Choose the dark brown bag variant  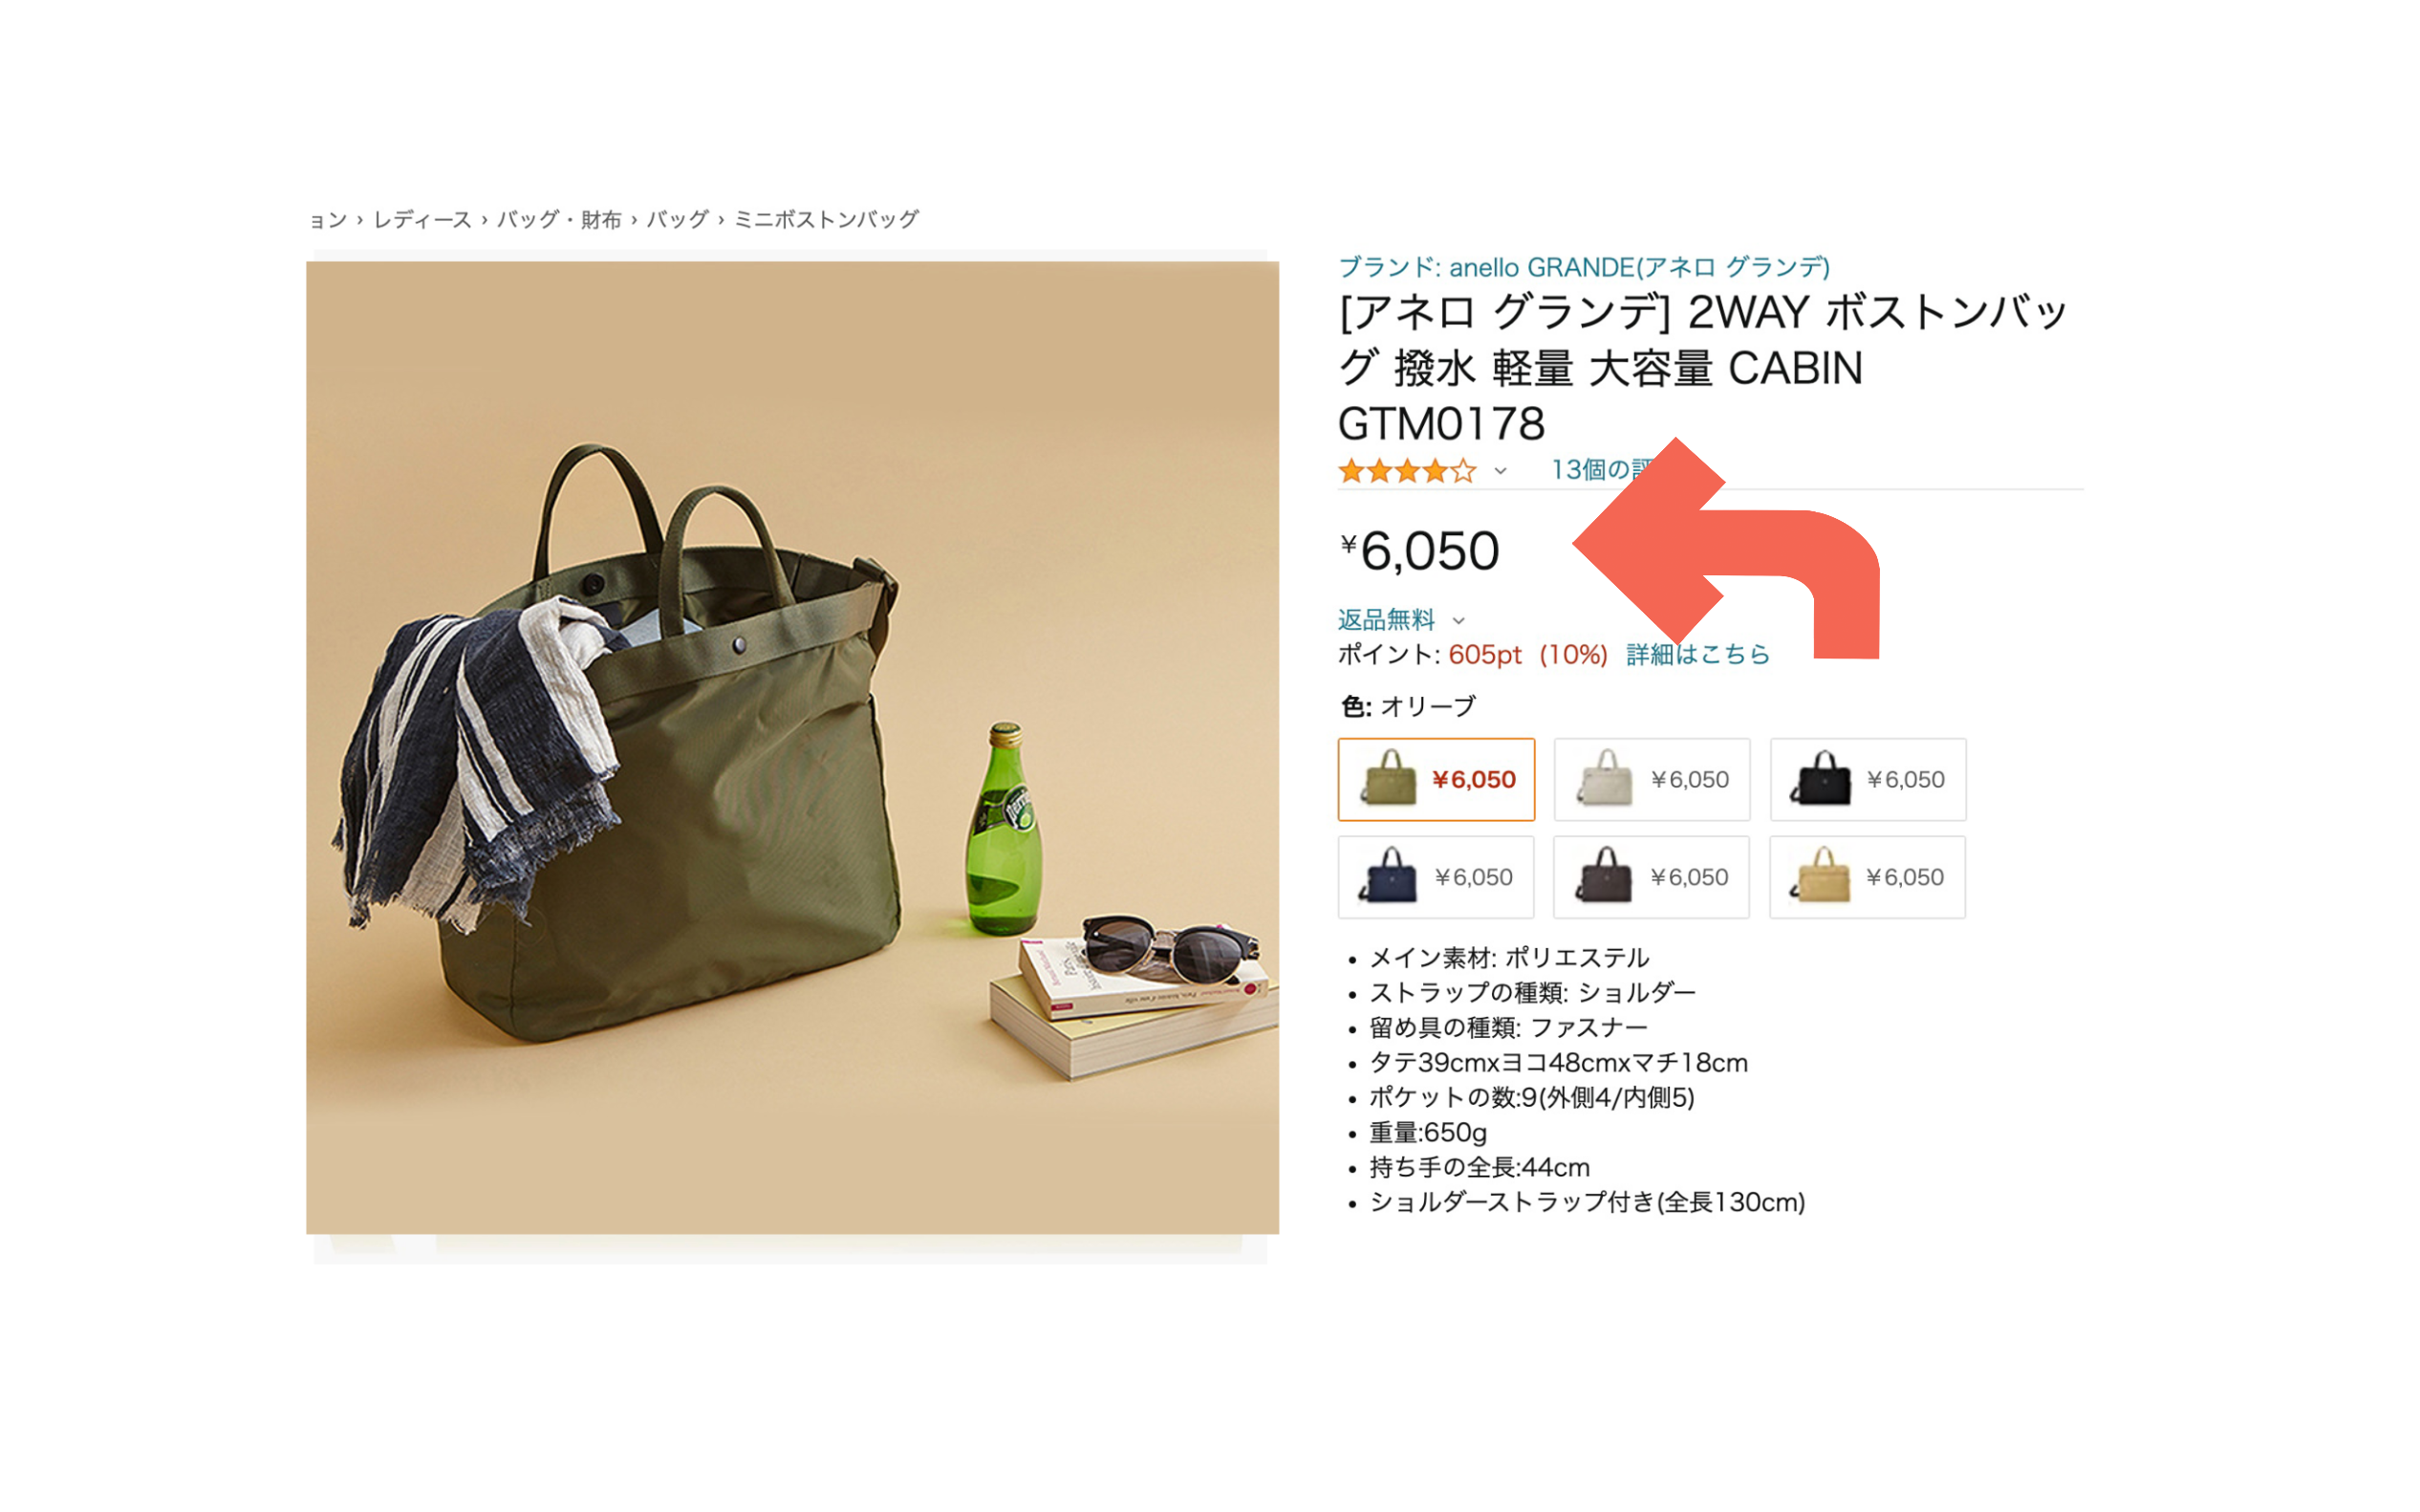coord(1652,877)
